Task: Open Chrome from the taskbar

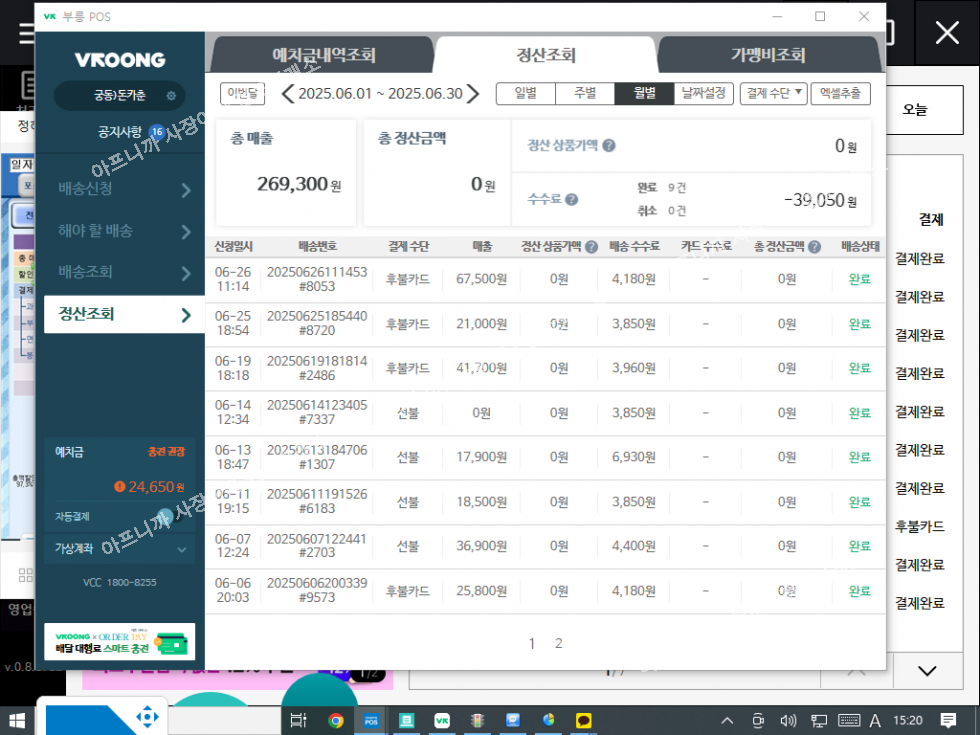Action: pyautogui.click(x=336, y=720)
